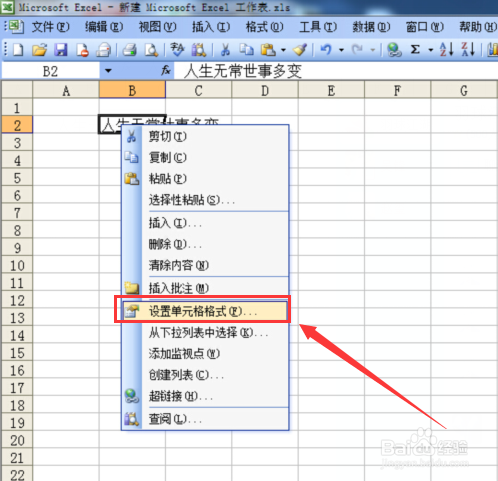
Task: Open the 插入 menu
Action: [211, 27]
